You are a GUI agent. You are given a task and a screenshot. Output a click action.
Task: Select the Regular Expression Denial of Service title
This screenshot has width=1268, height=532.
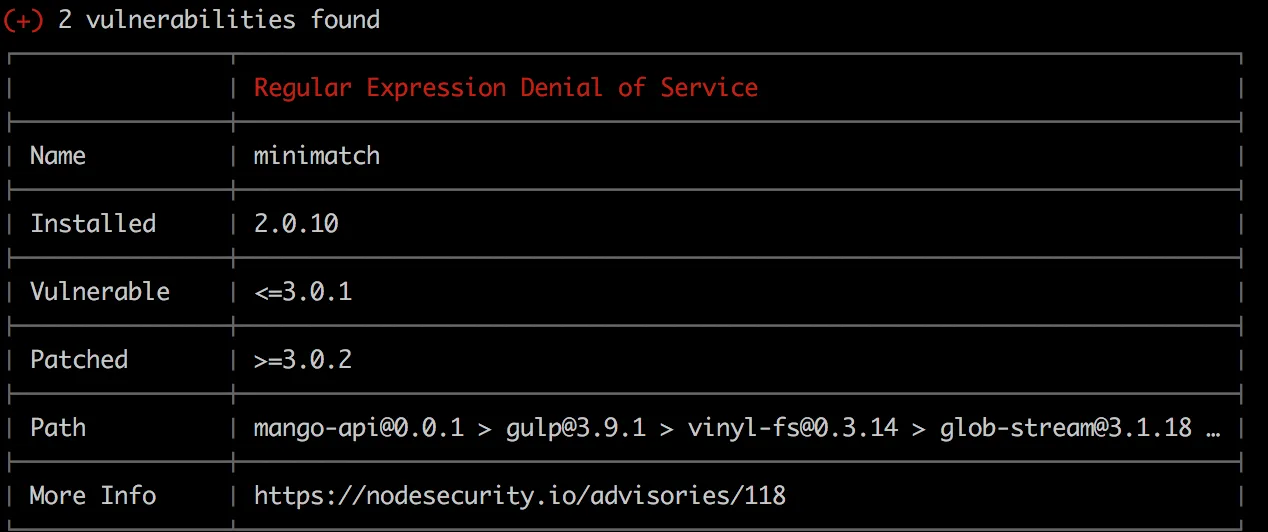tap(505, 88)
